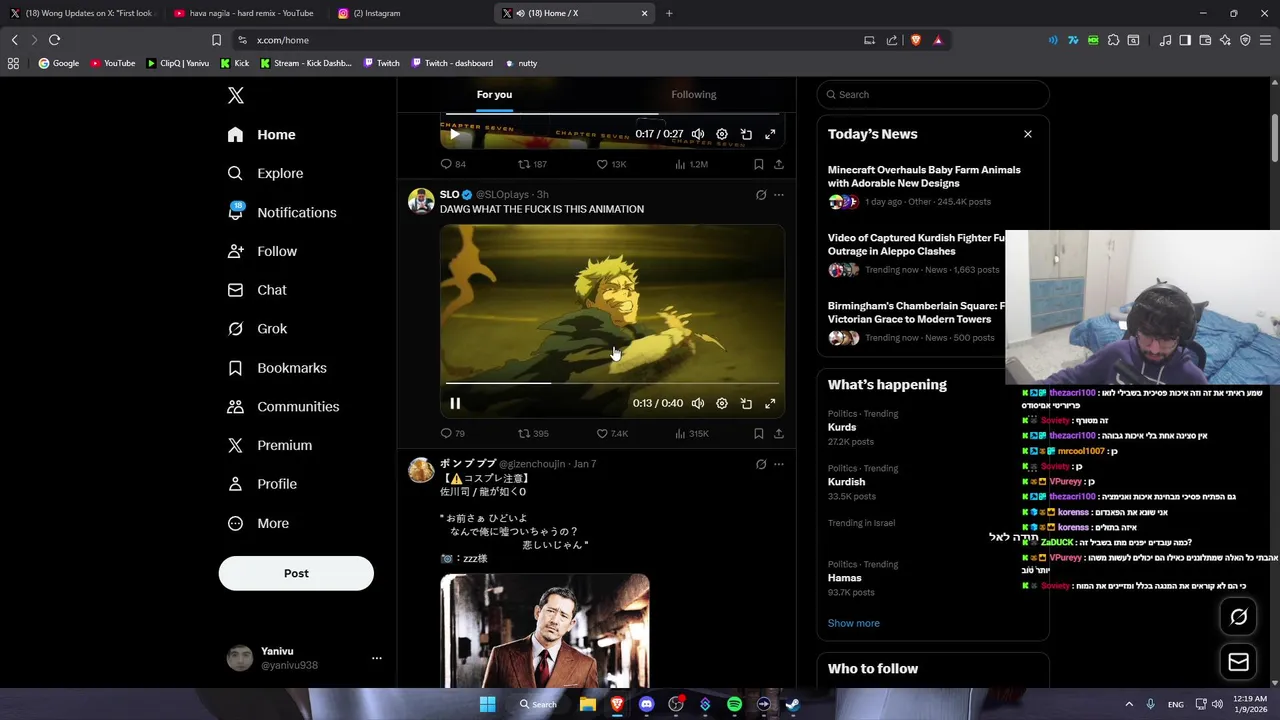Viewport: 1280px width, 720px height.
Task: Open Grok explain icon on gizenchoujin tweet
Action: [x=761, y=464]
